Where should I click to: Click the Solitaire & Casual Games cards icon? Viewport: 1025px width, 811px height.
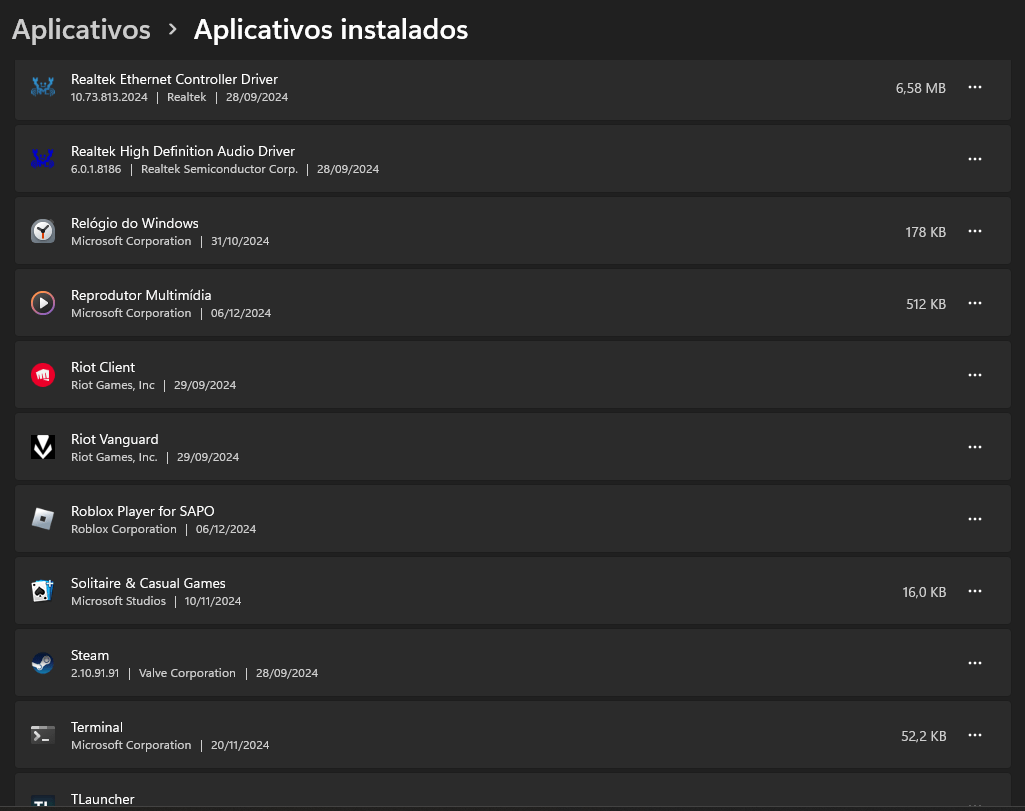pyautogui.click(x=43, y=591)
